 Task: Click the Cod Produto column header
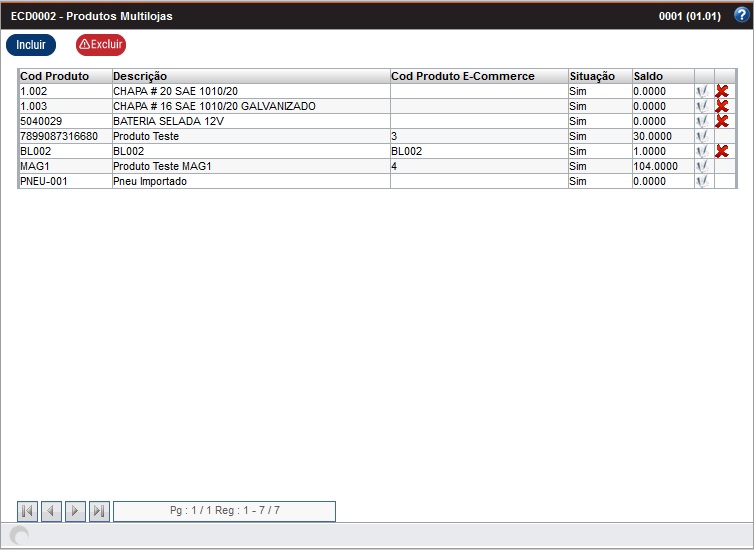54,76
